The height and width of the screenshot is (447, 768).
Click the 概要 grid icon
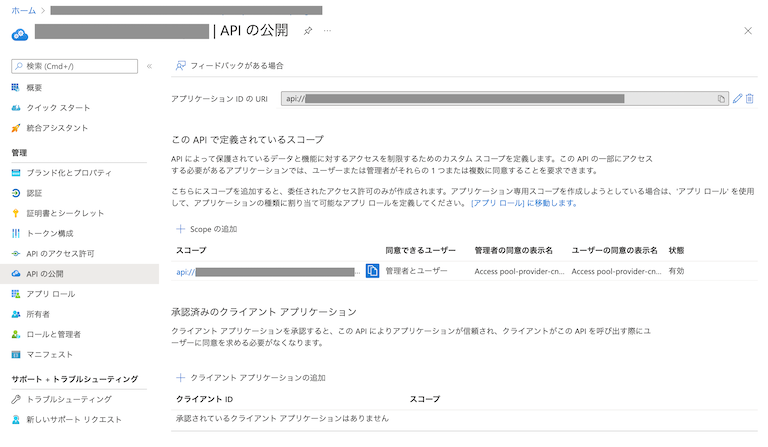(x=16, y=88)
